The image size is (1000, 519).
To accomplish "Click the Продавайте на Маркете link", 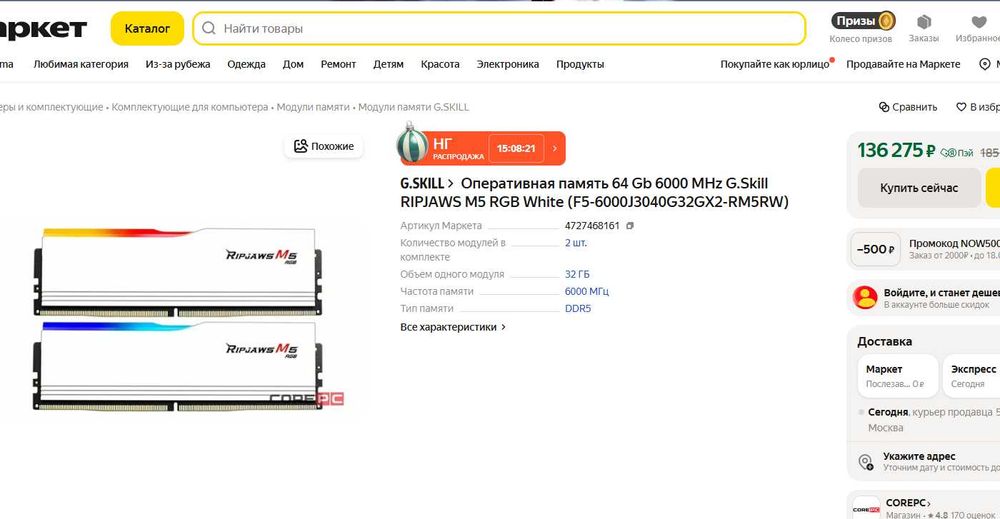I will 903,64.
